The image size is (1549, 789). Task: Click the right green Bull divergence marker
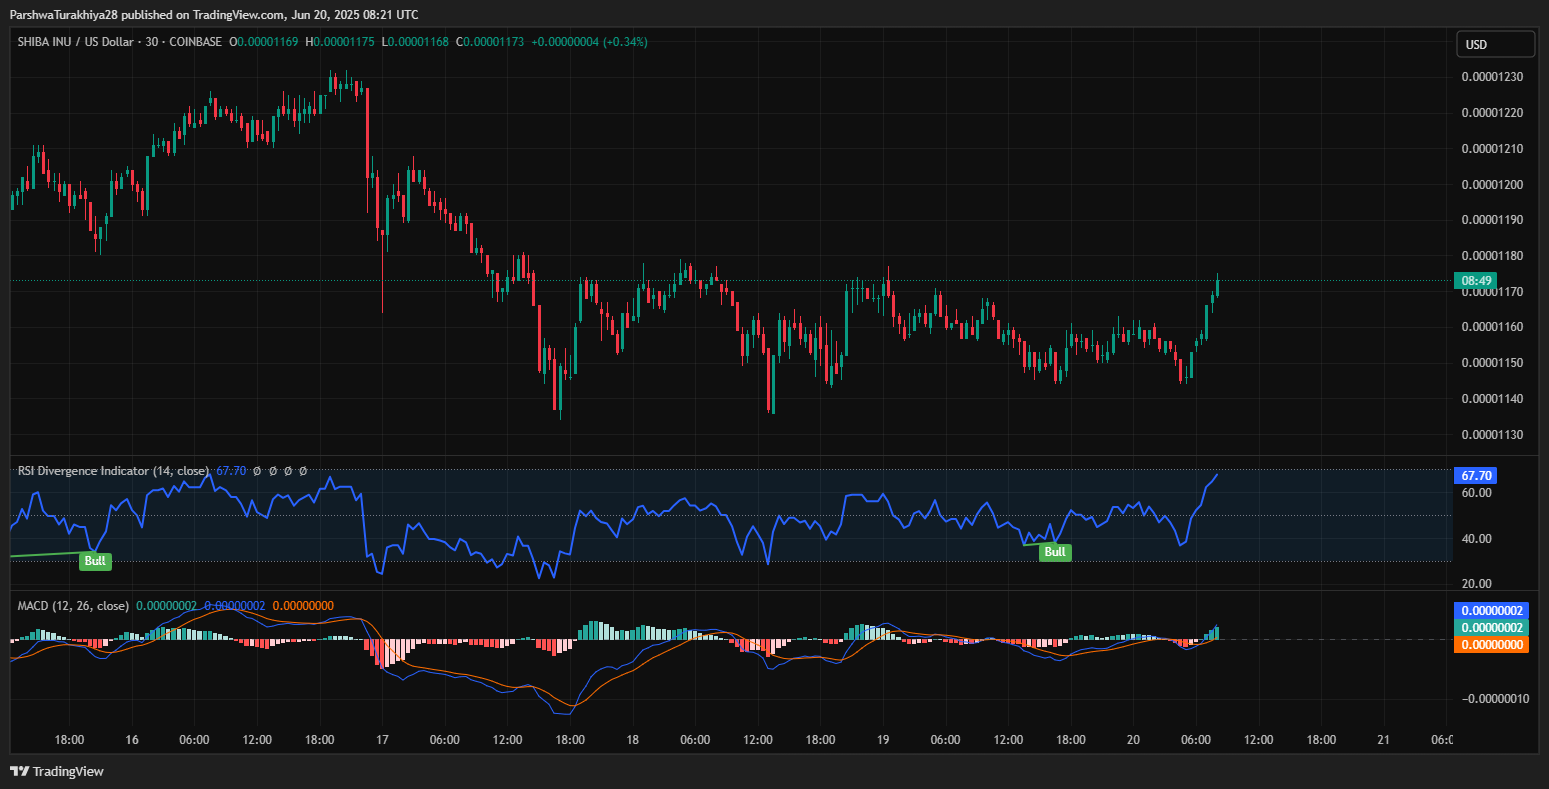click(1054, 552)
